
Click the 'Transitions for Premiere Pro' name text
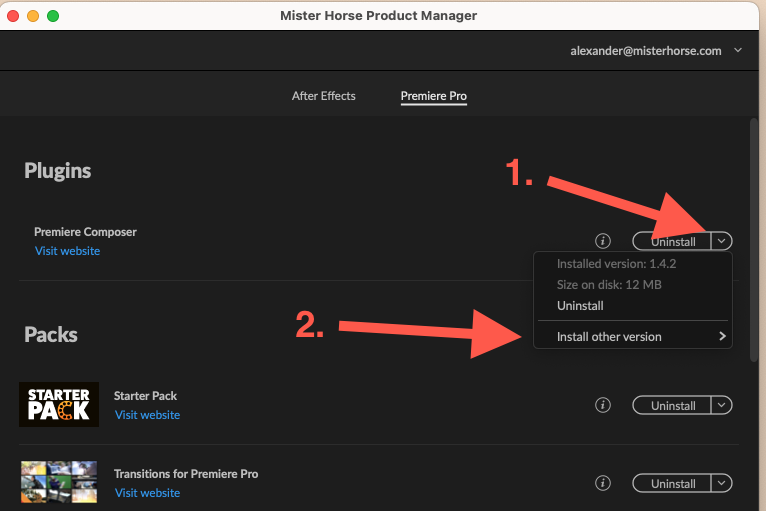click(x=186, y=474)
